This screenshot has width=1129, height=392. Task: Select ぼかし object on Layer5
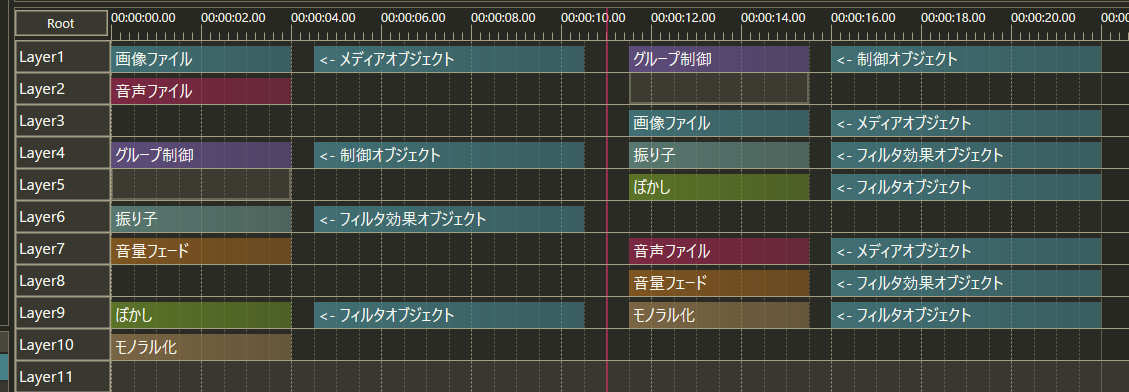719,187
